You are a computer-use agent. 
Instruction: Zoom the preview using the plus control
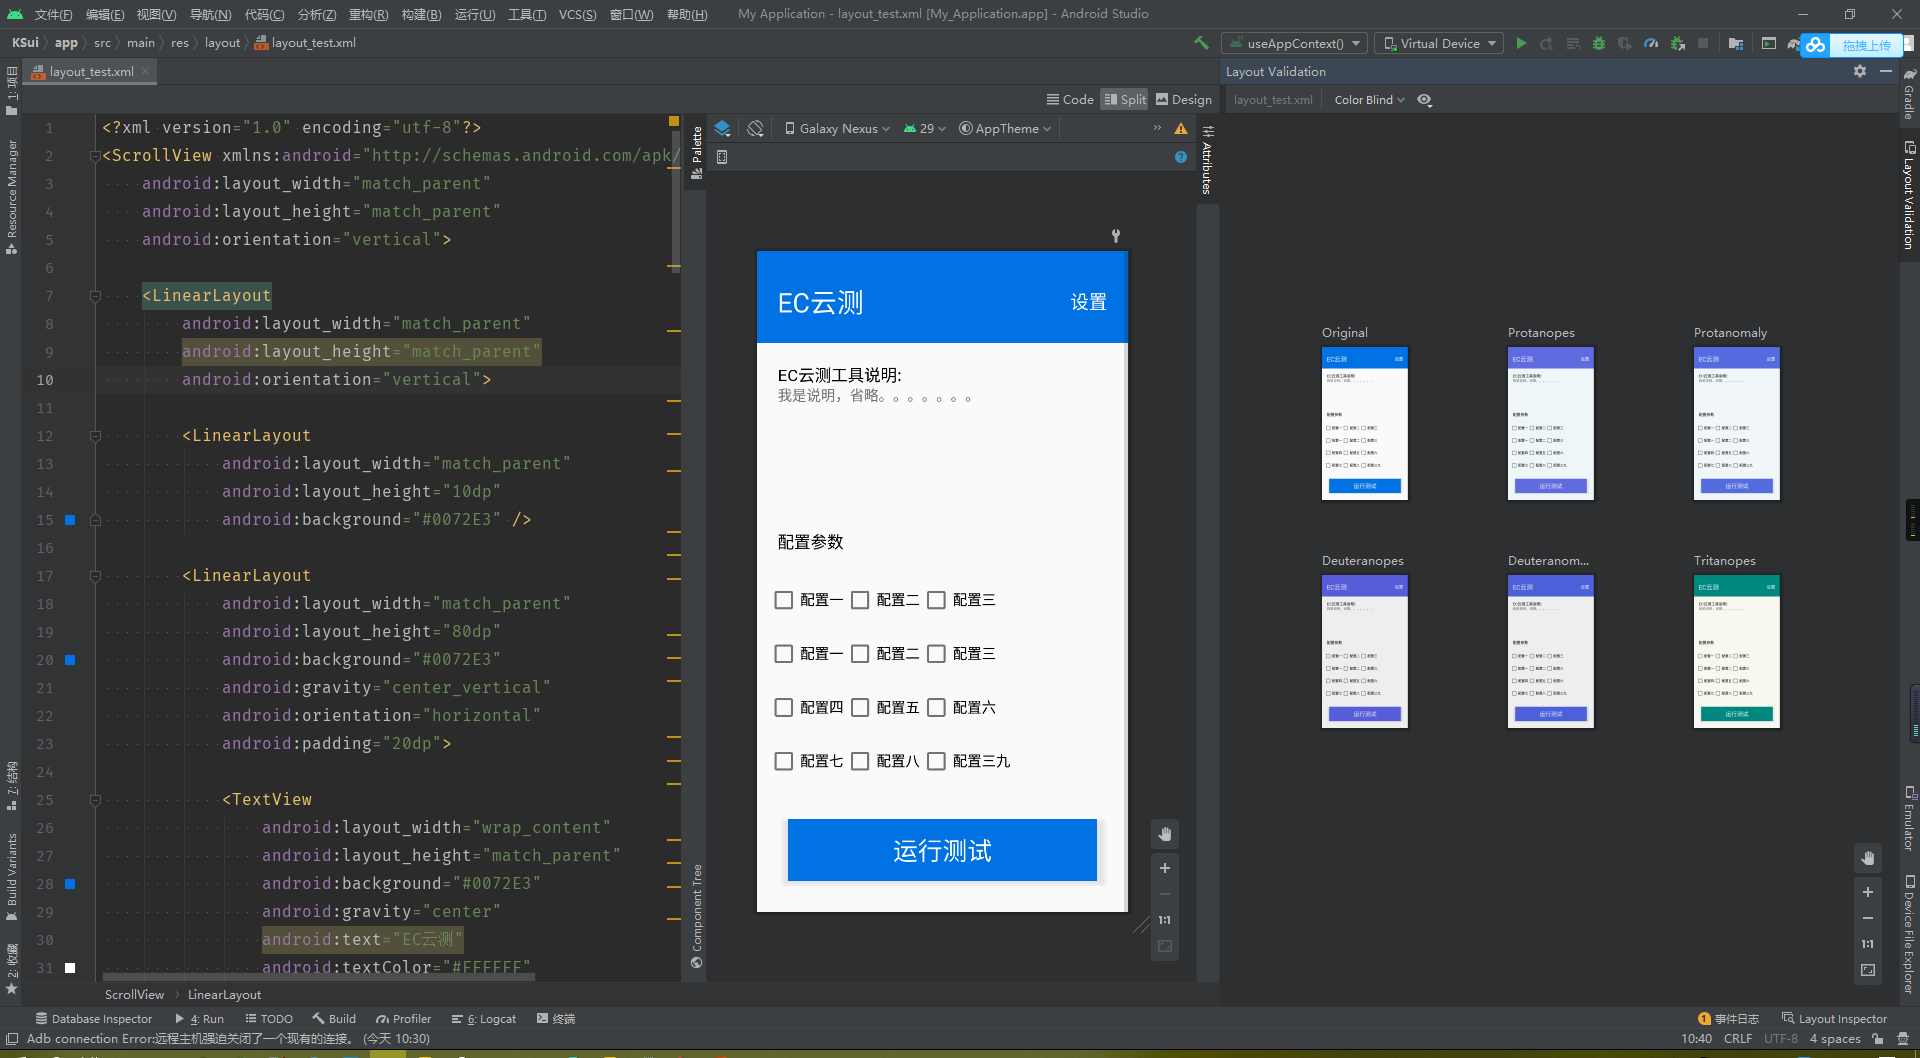[x=1164, y=868]
